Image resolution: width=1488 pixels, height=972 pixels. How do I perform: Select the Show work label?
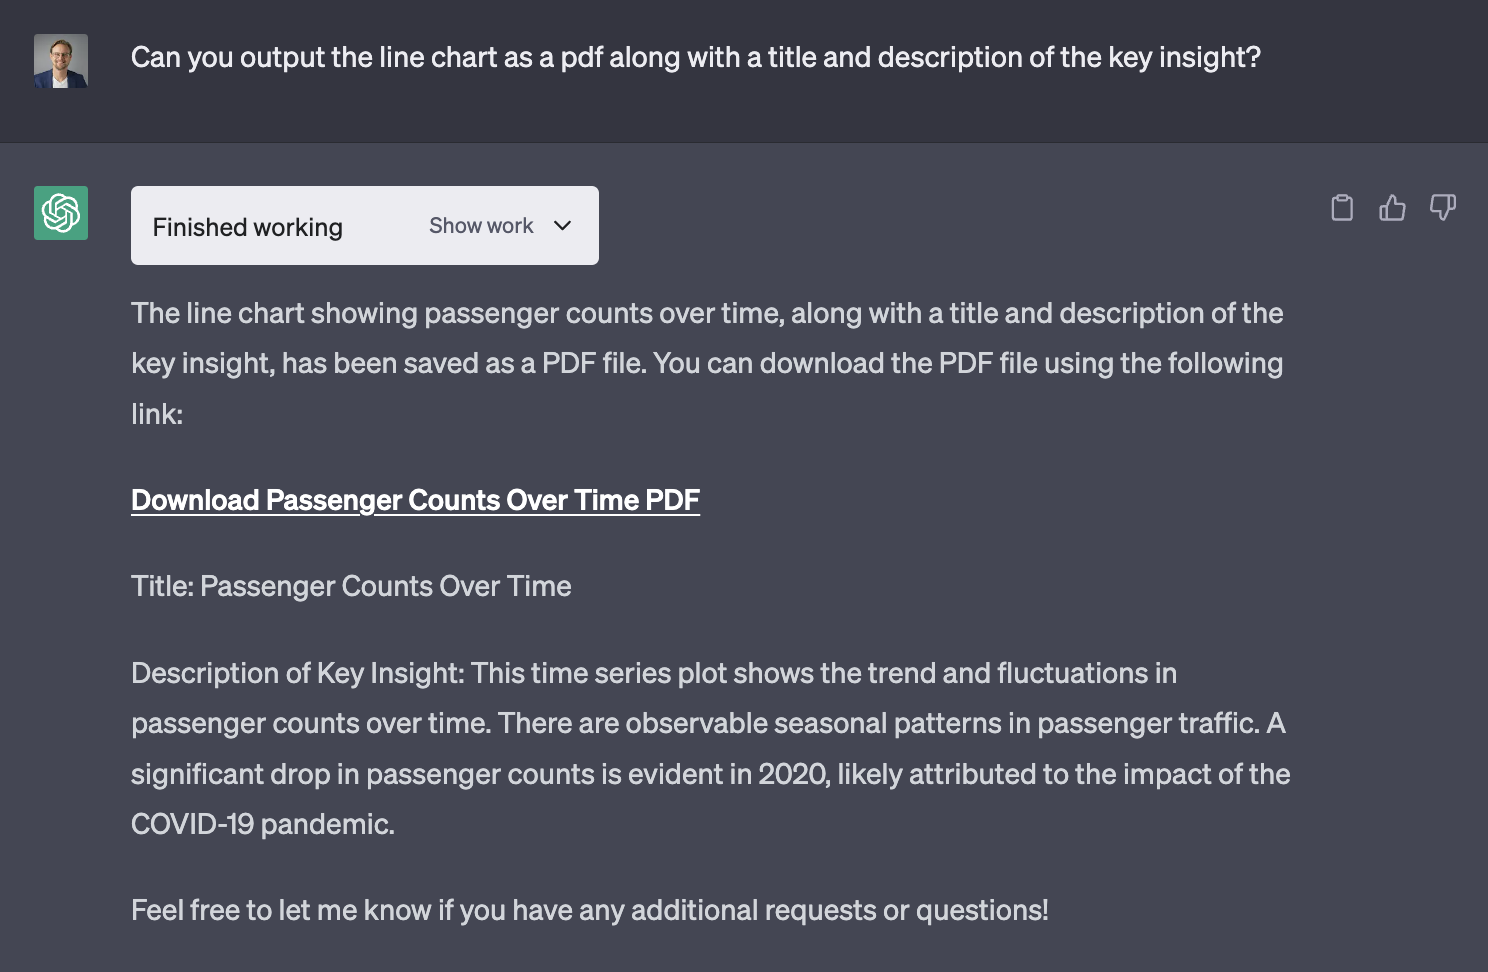coord(480,226)
